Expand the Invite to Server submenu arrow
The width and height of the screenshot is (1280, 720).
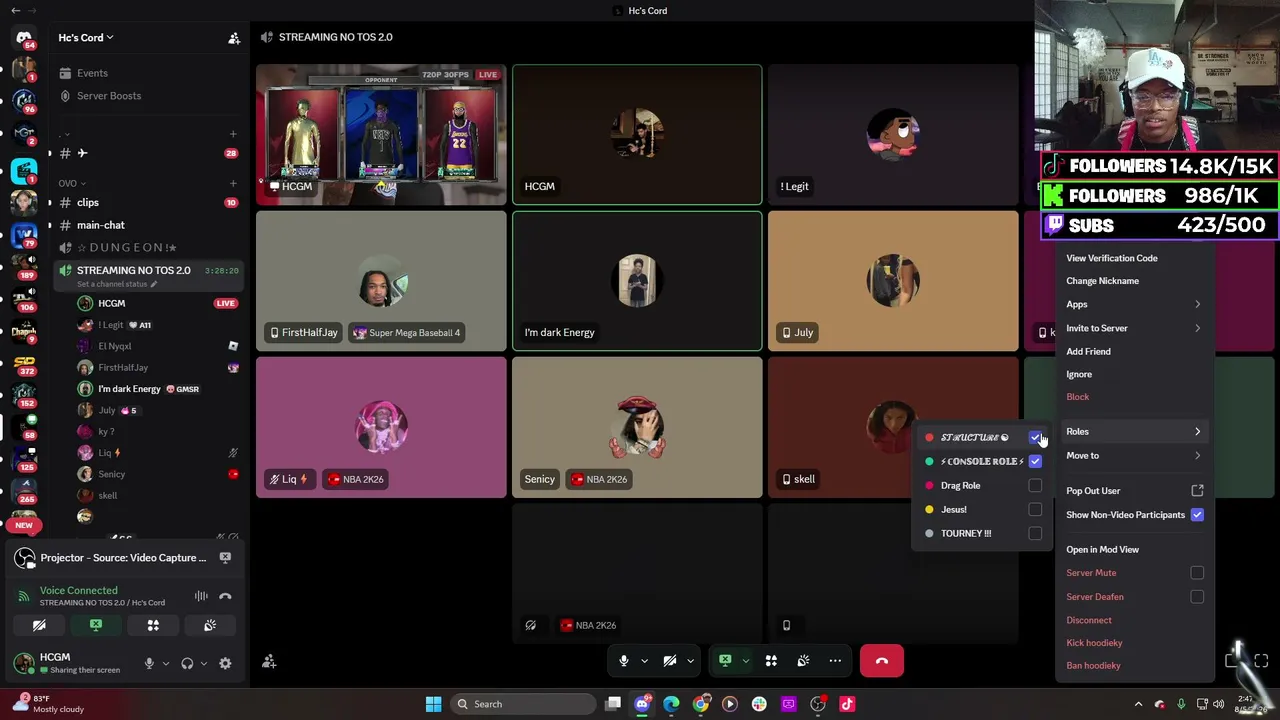click(x=1197, y=328)
